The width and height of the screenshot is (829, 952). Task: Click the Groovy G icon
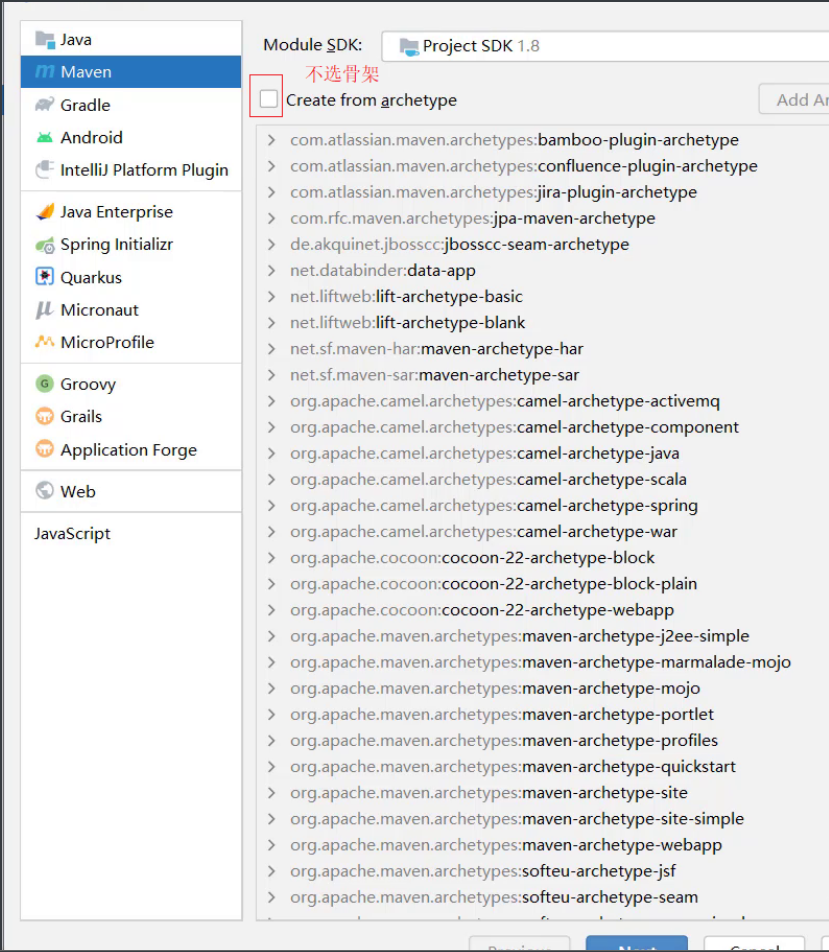[x=45, y=384]
